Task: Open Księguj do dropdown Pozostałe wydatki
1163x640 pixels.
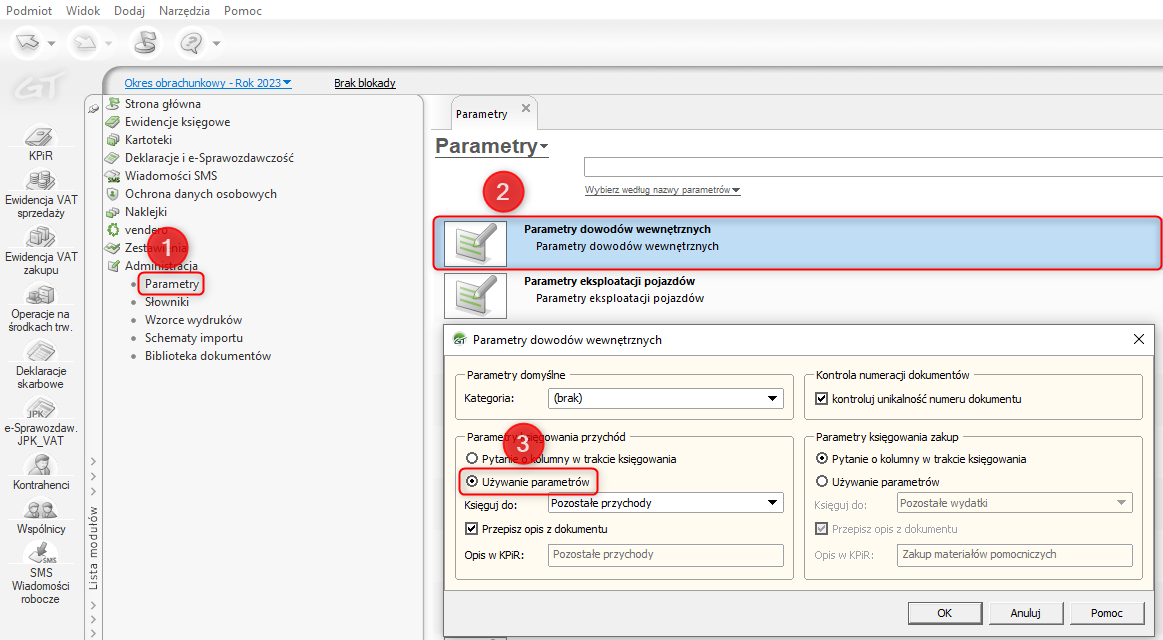Action: coord(1015,503)
